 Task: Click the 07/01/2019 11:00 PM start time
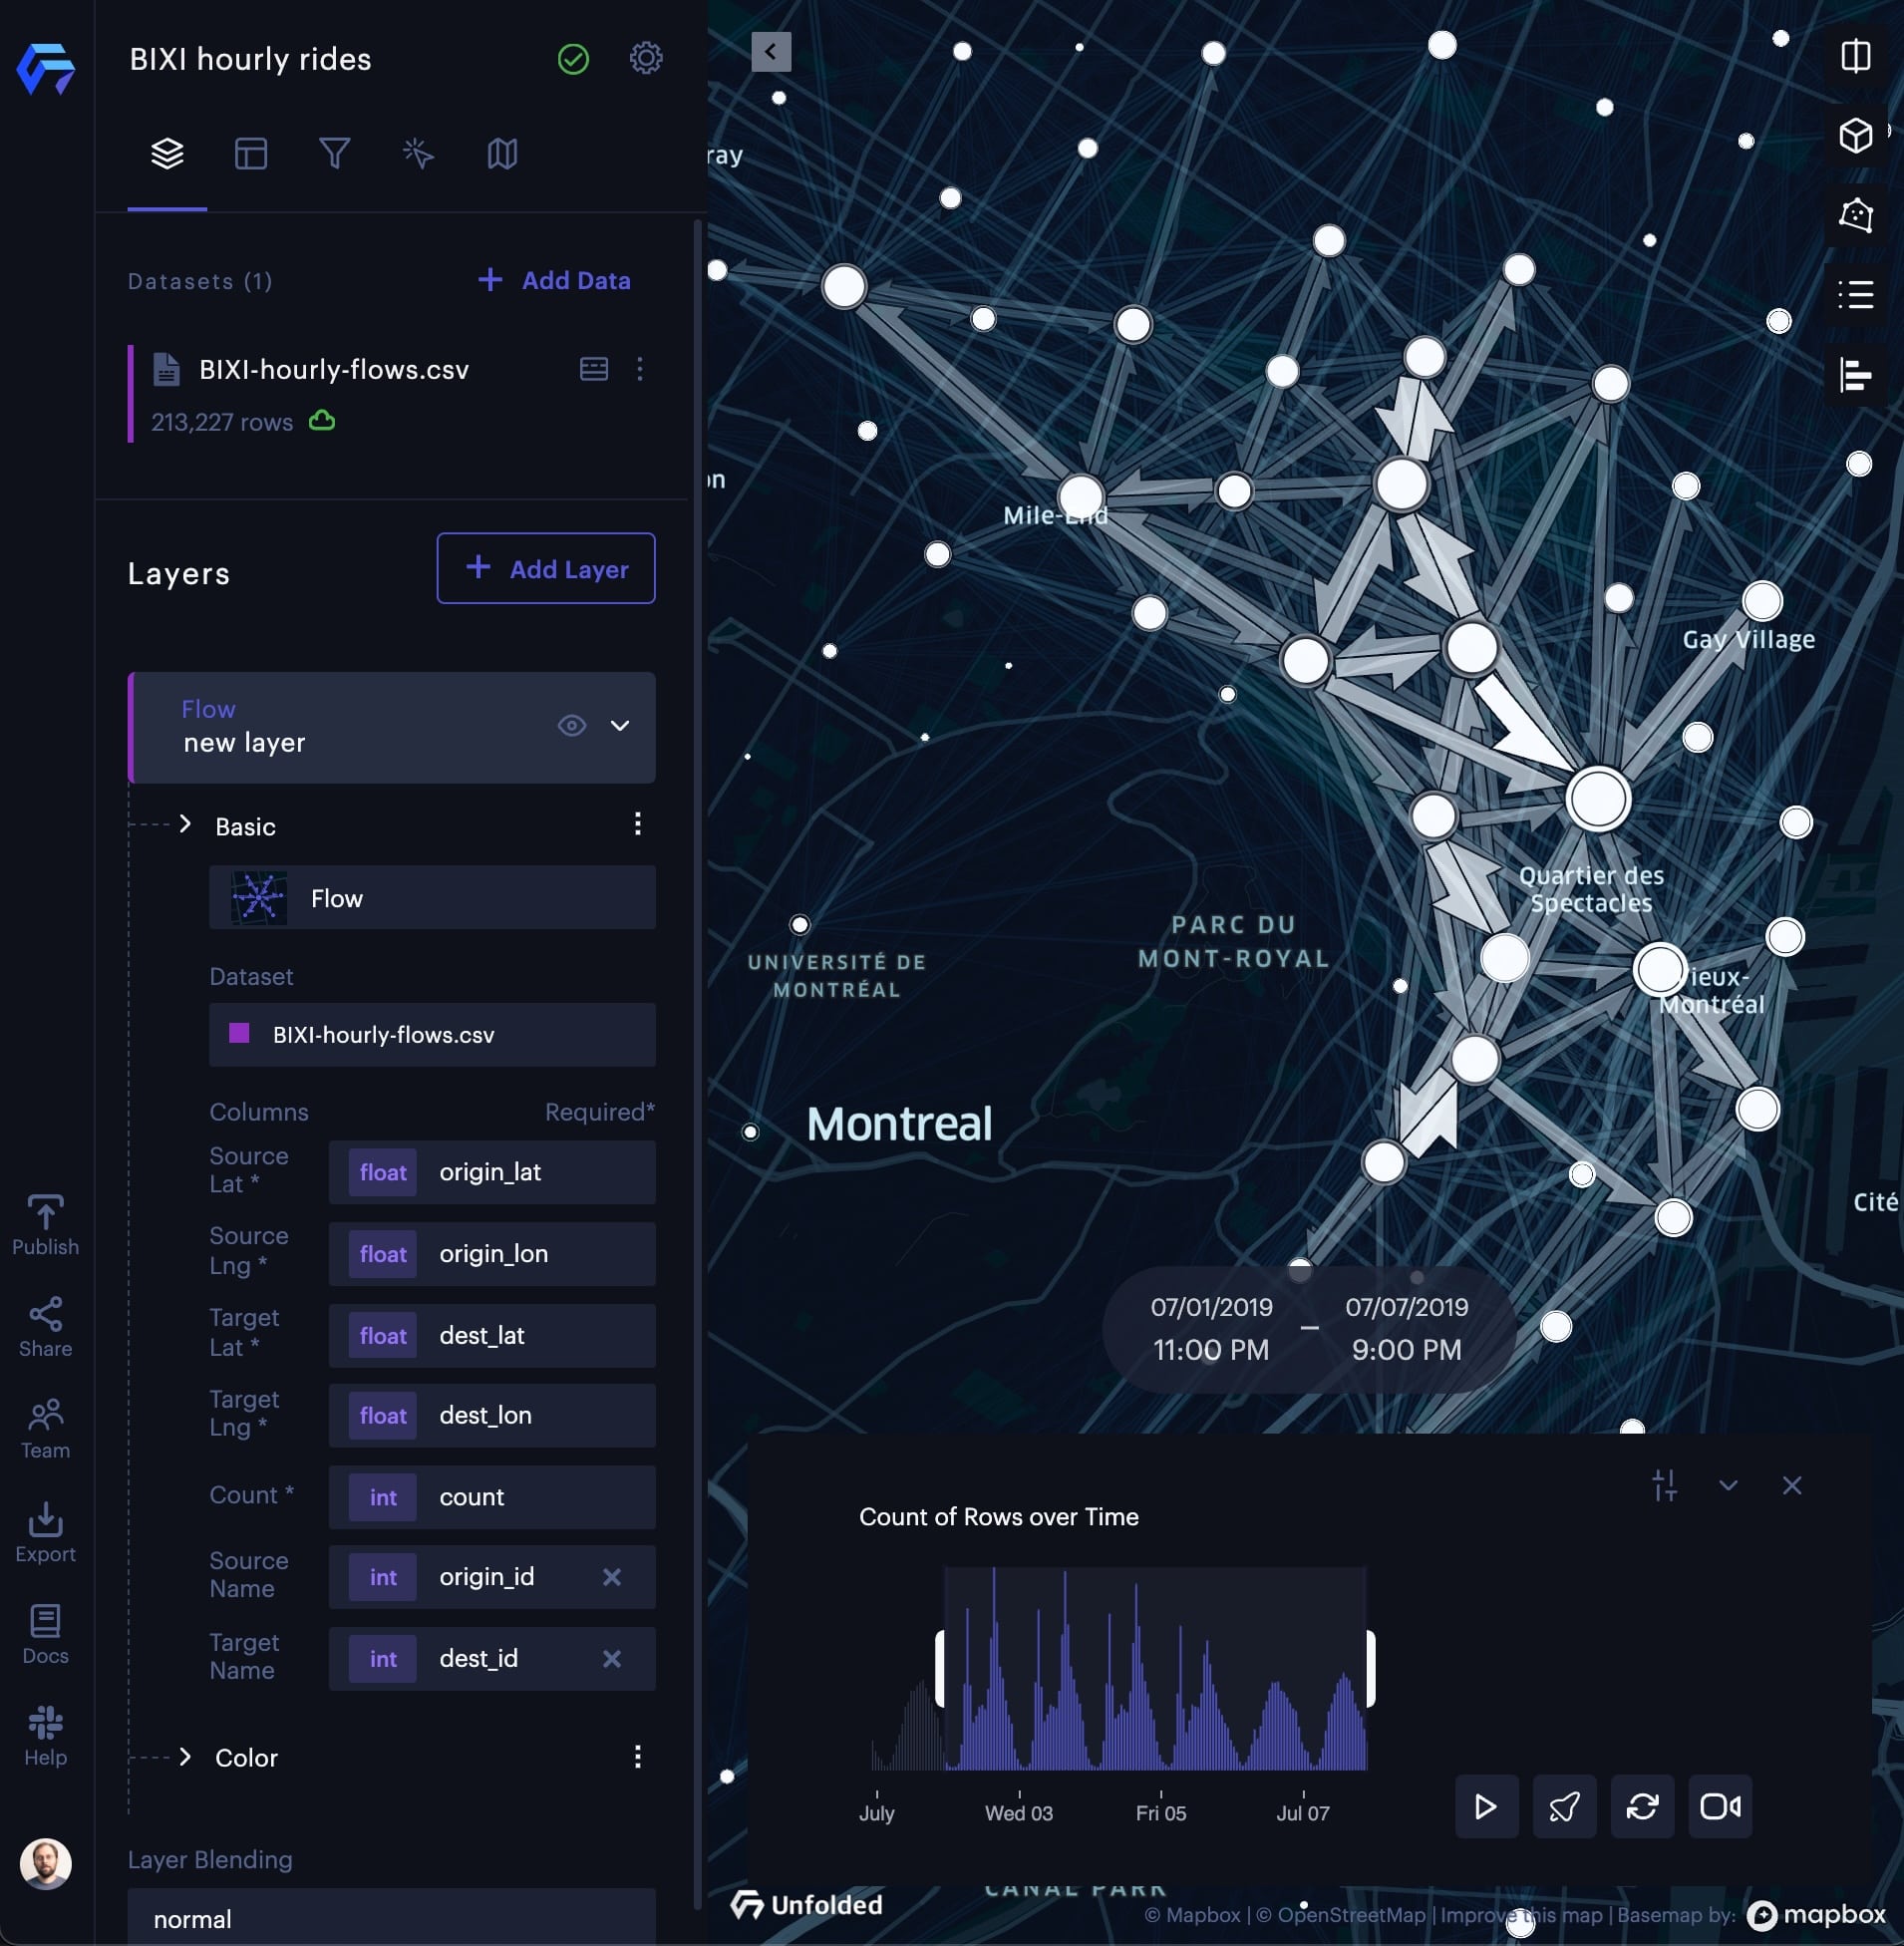1211,1329
